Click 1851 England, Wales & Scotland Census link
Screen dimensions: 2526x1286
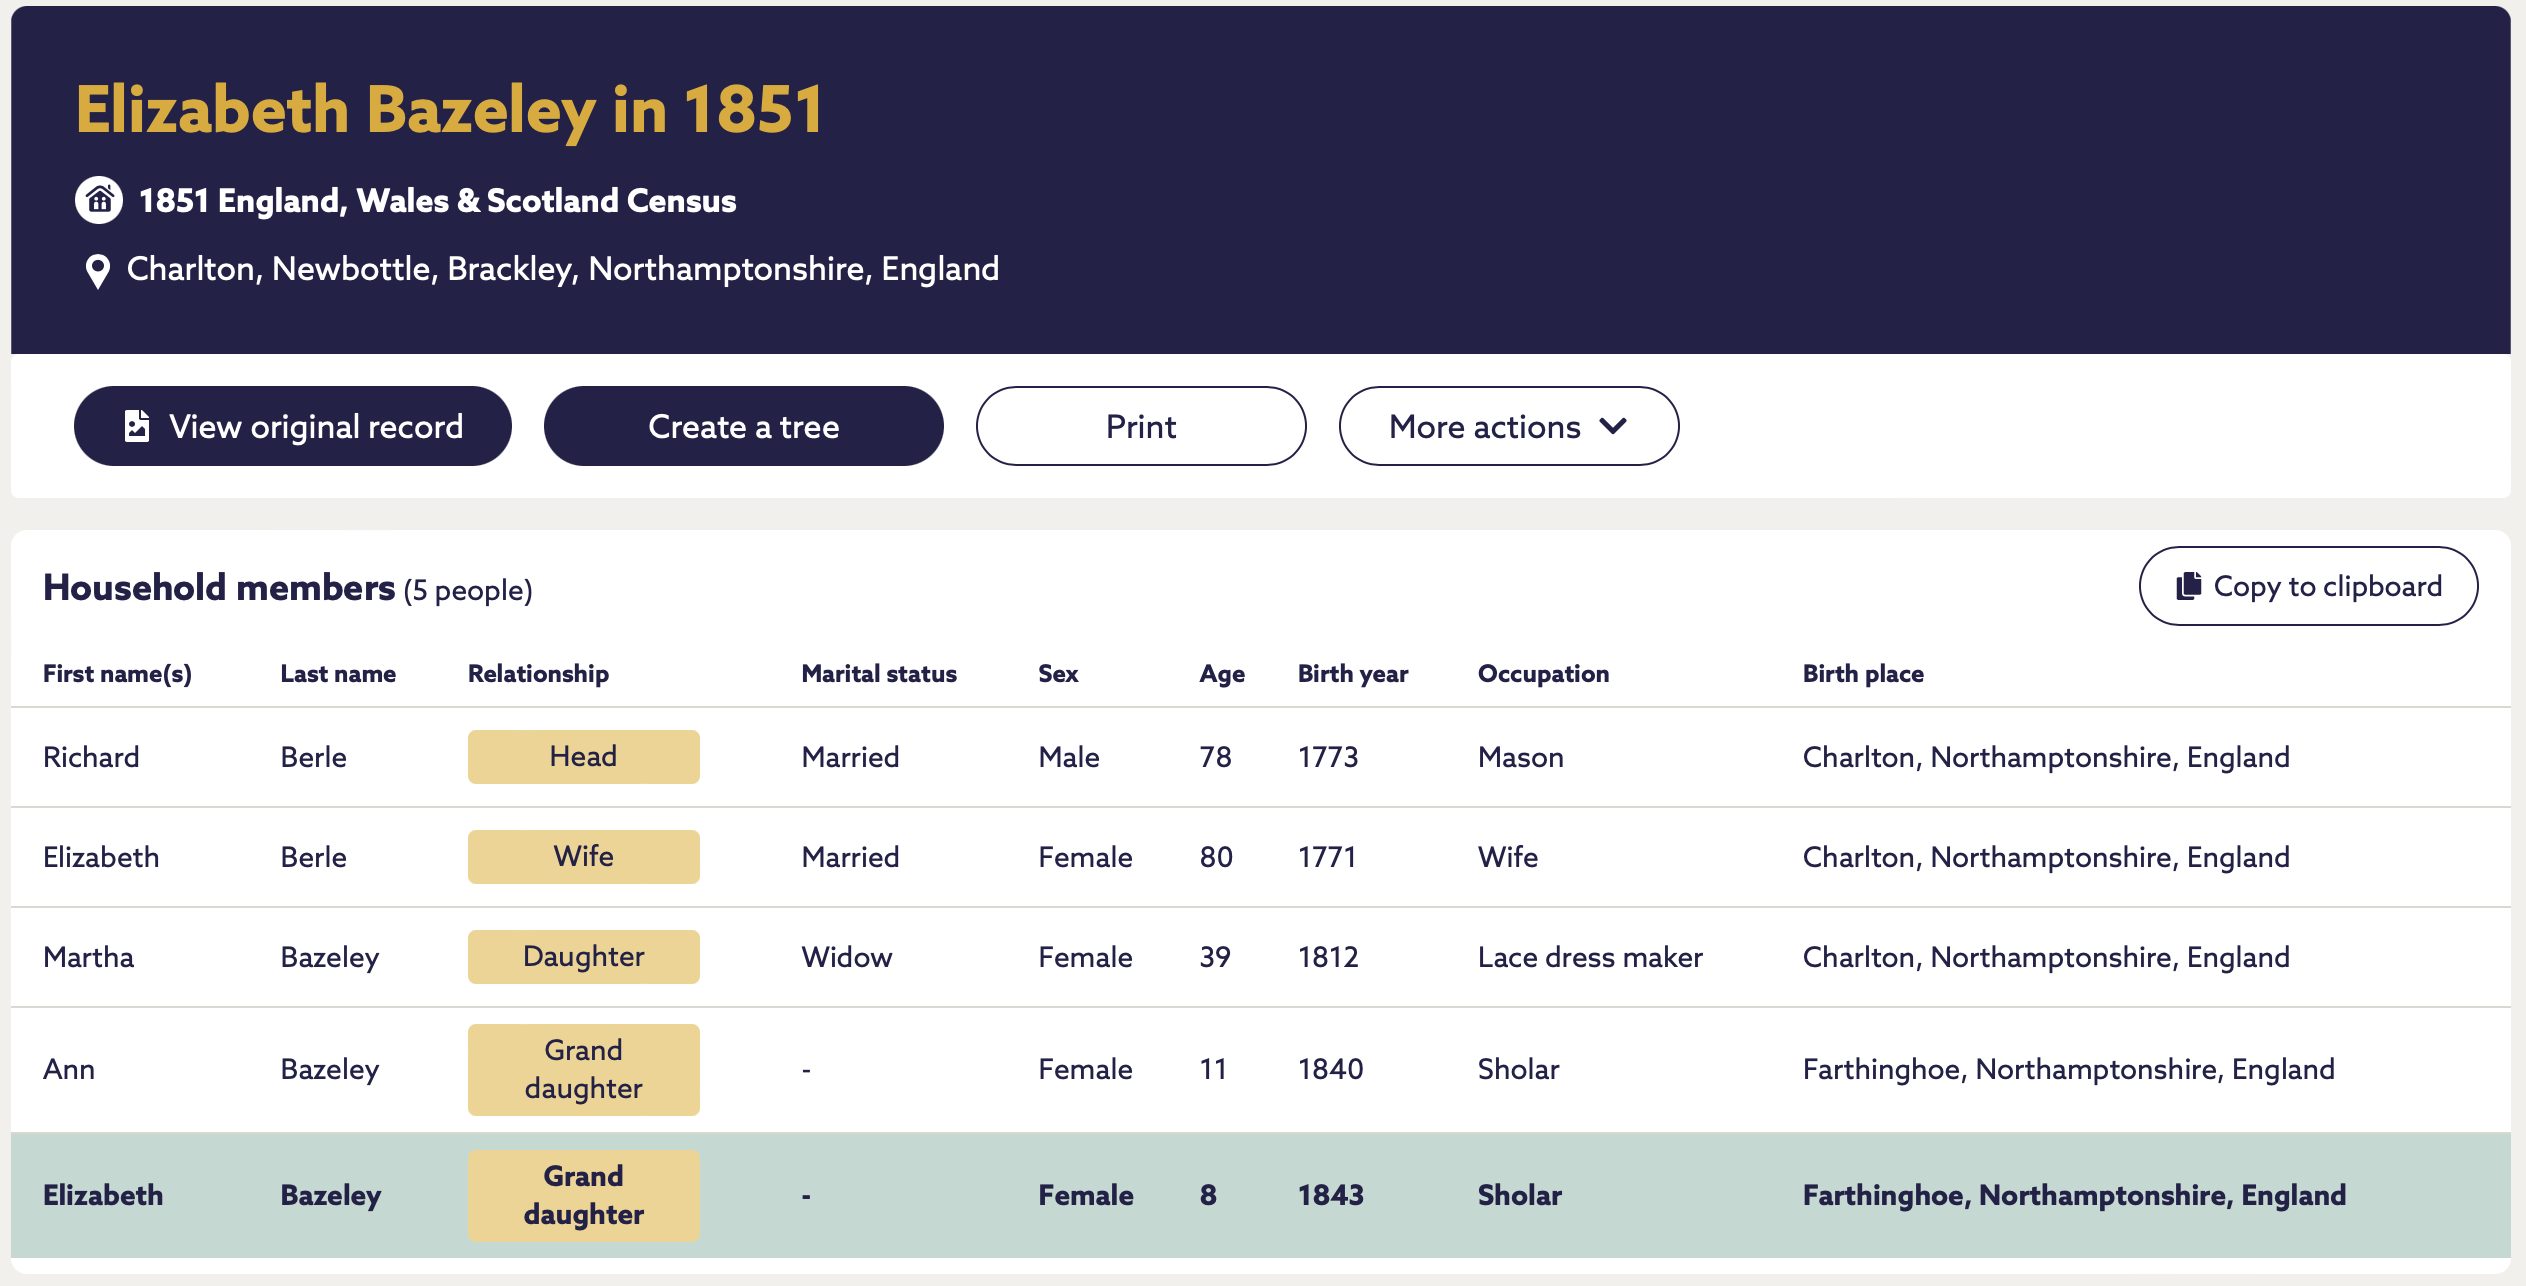437,201
